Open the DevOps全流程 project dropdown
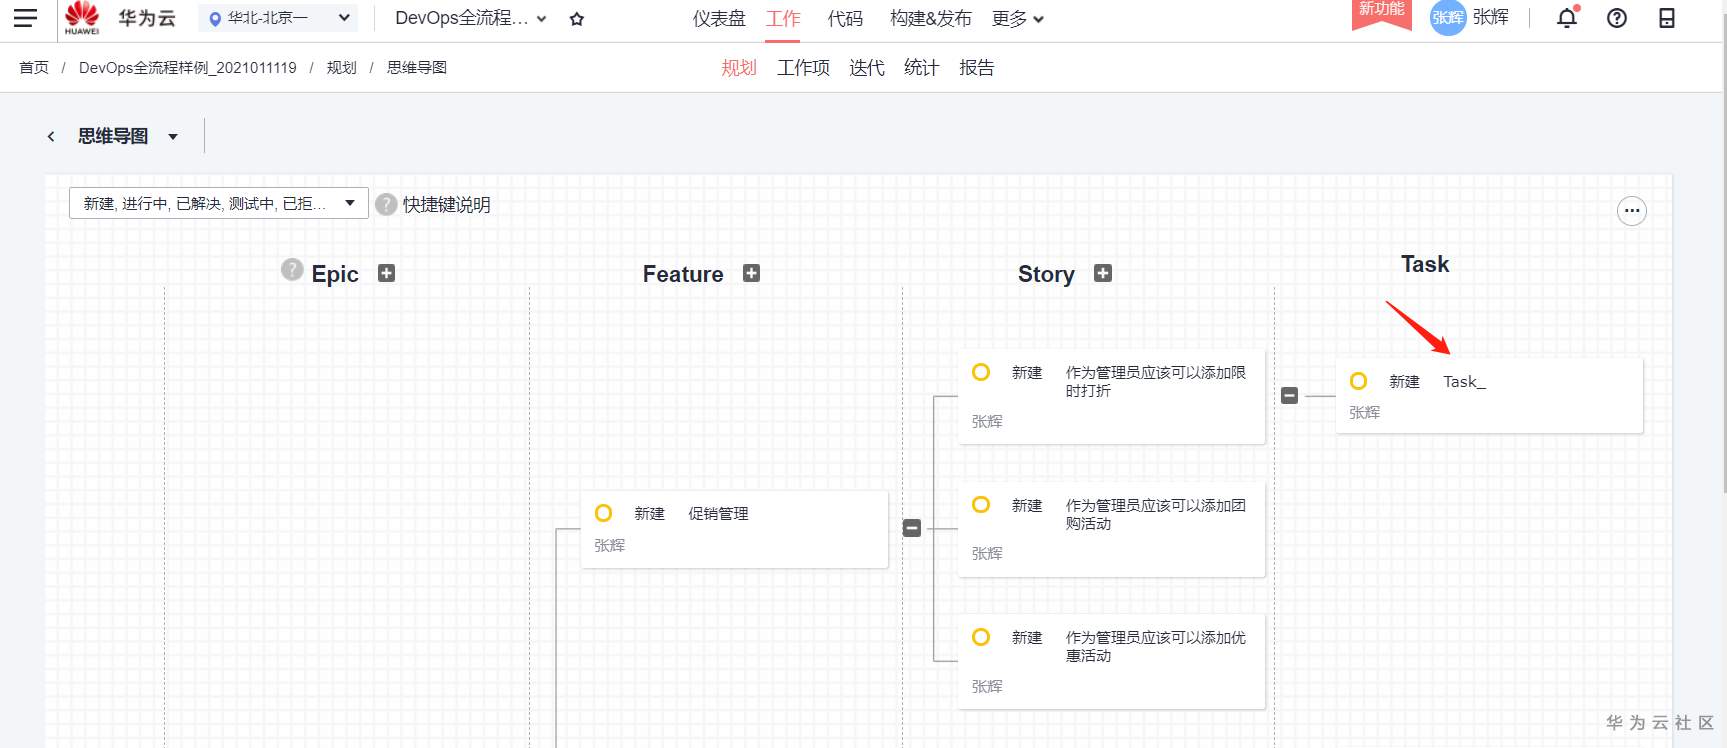The height and width of the screenshot is (748, 1727). point(471,18)
